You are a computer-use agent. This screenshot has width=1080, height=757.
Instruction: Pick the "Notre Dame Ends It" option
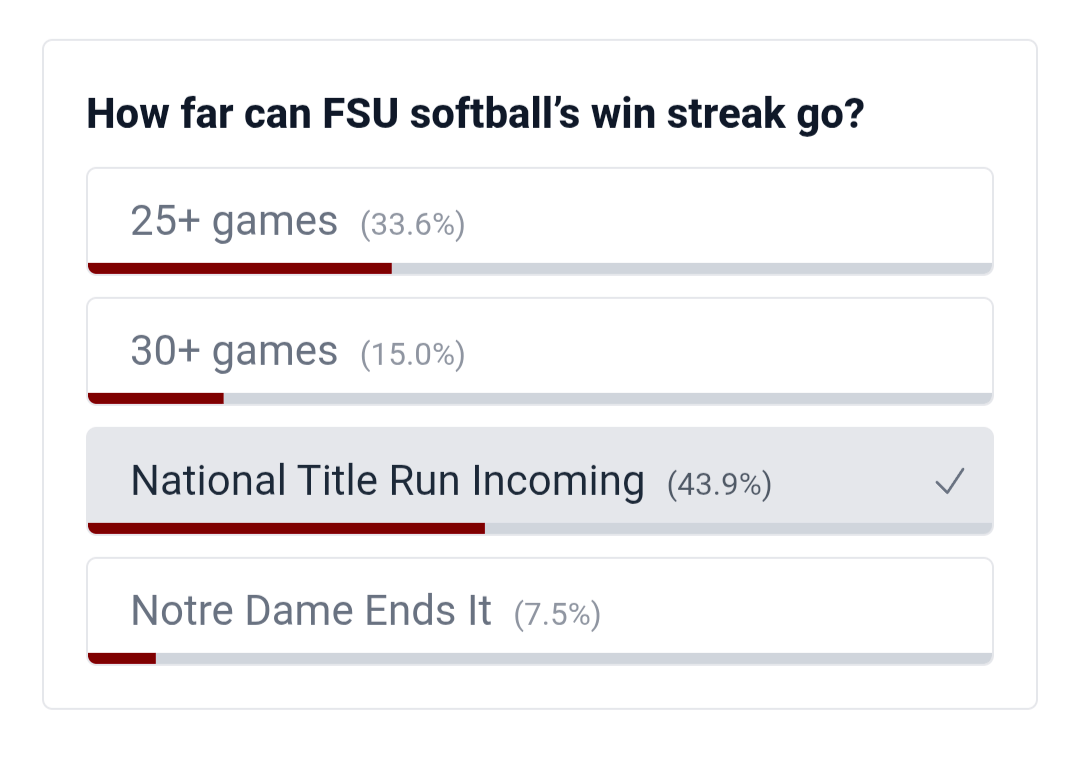click(311, 610)
